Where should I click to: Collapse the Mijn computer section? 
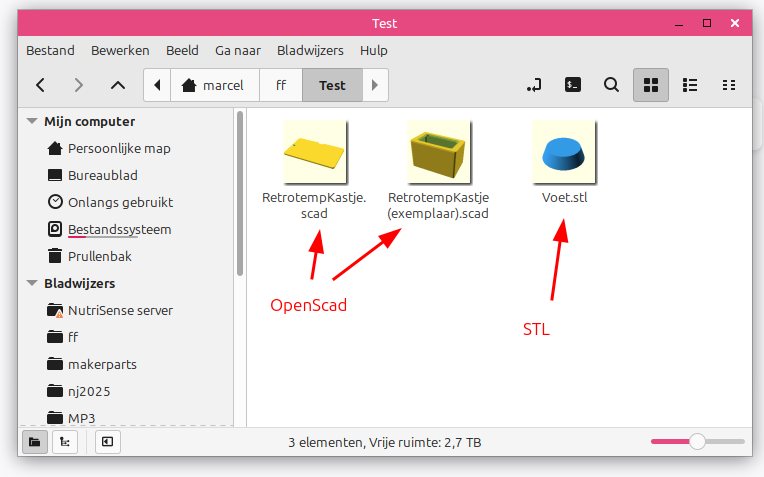(32, 121)
